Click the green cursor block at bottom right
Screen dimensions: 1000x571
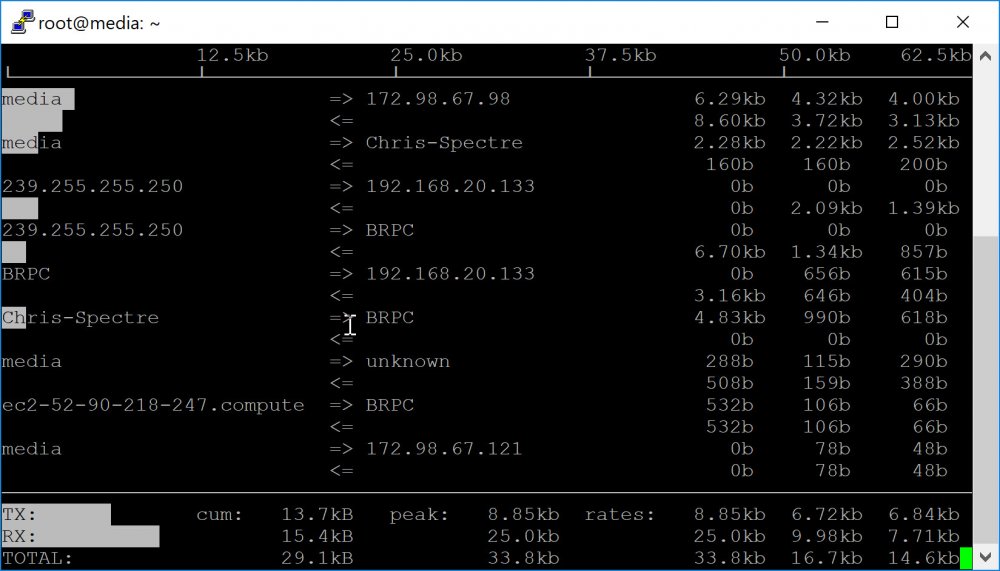[x=966, y=558]
